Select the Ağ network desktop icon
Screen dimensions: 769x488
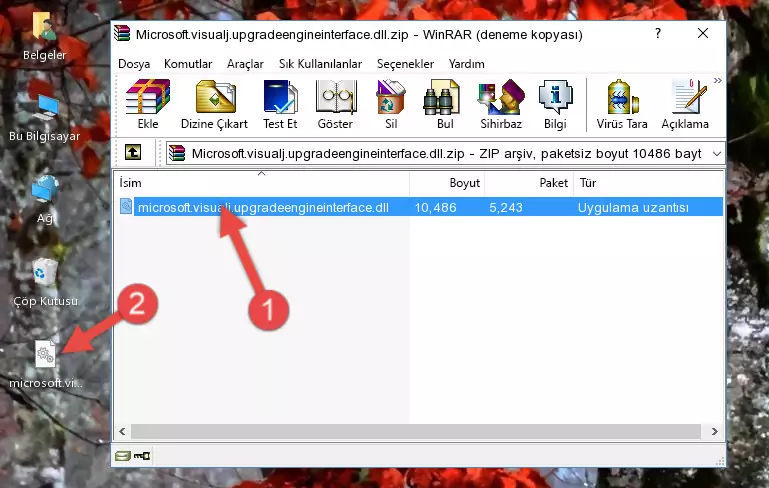click(45, 200)
